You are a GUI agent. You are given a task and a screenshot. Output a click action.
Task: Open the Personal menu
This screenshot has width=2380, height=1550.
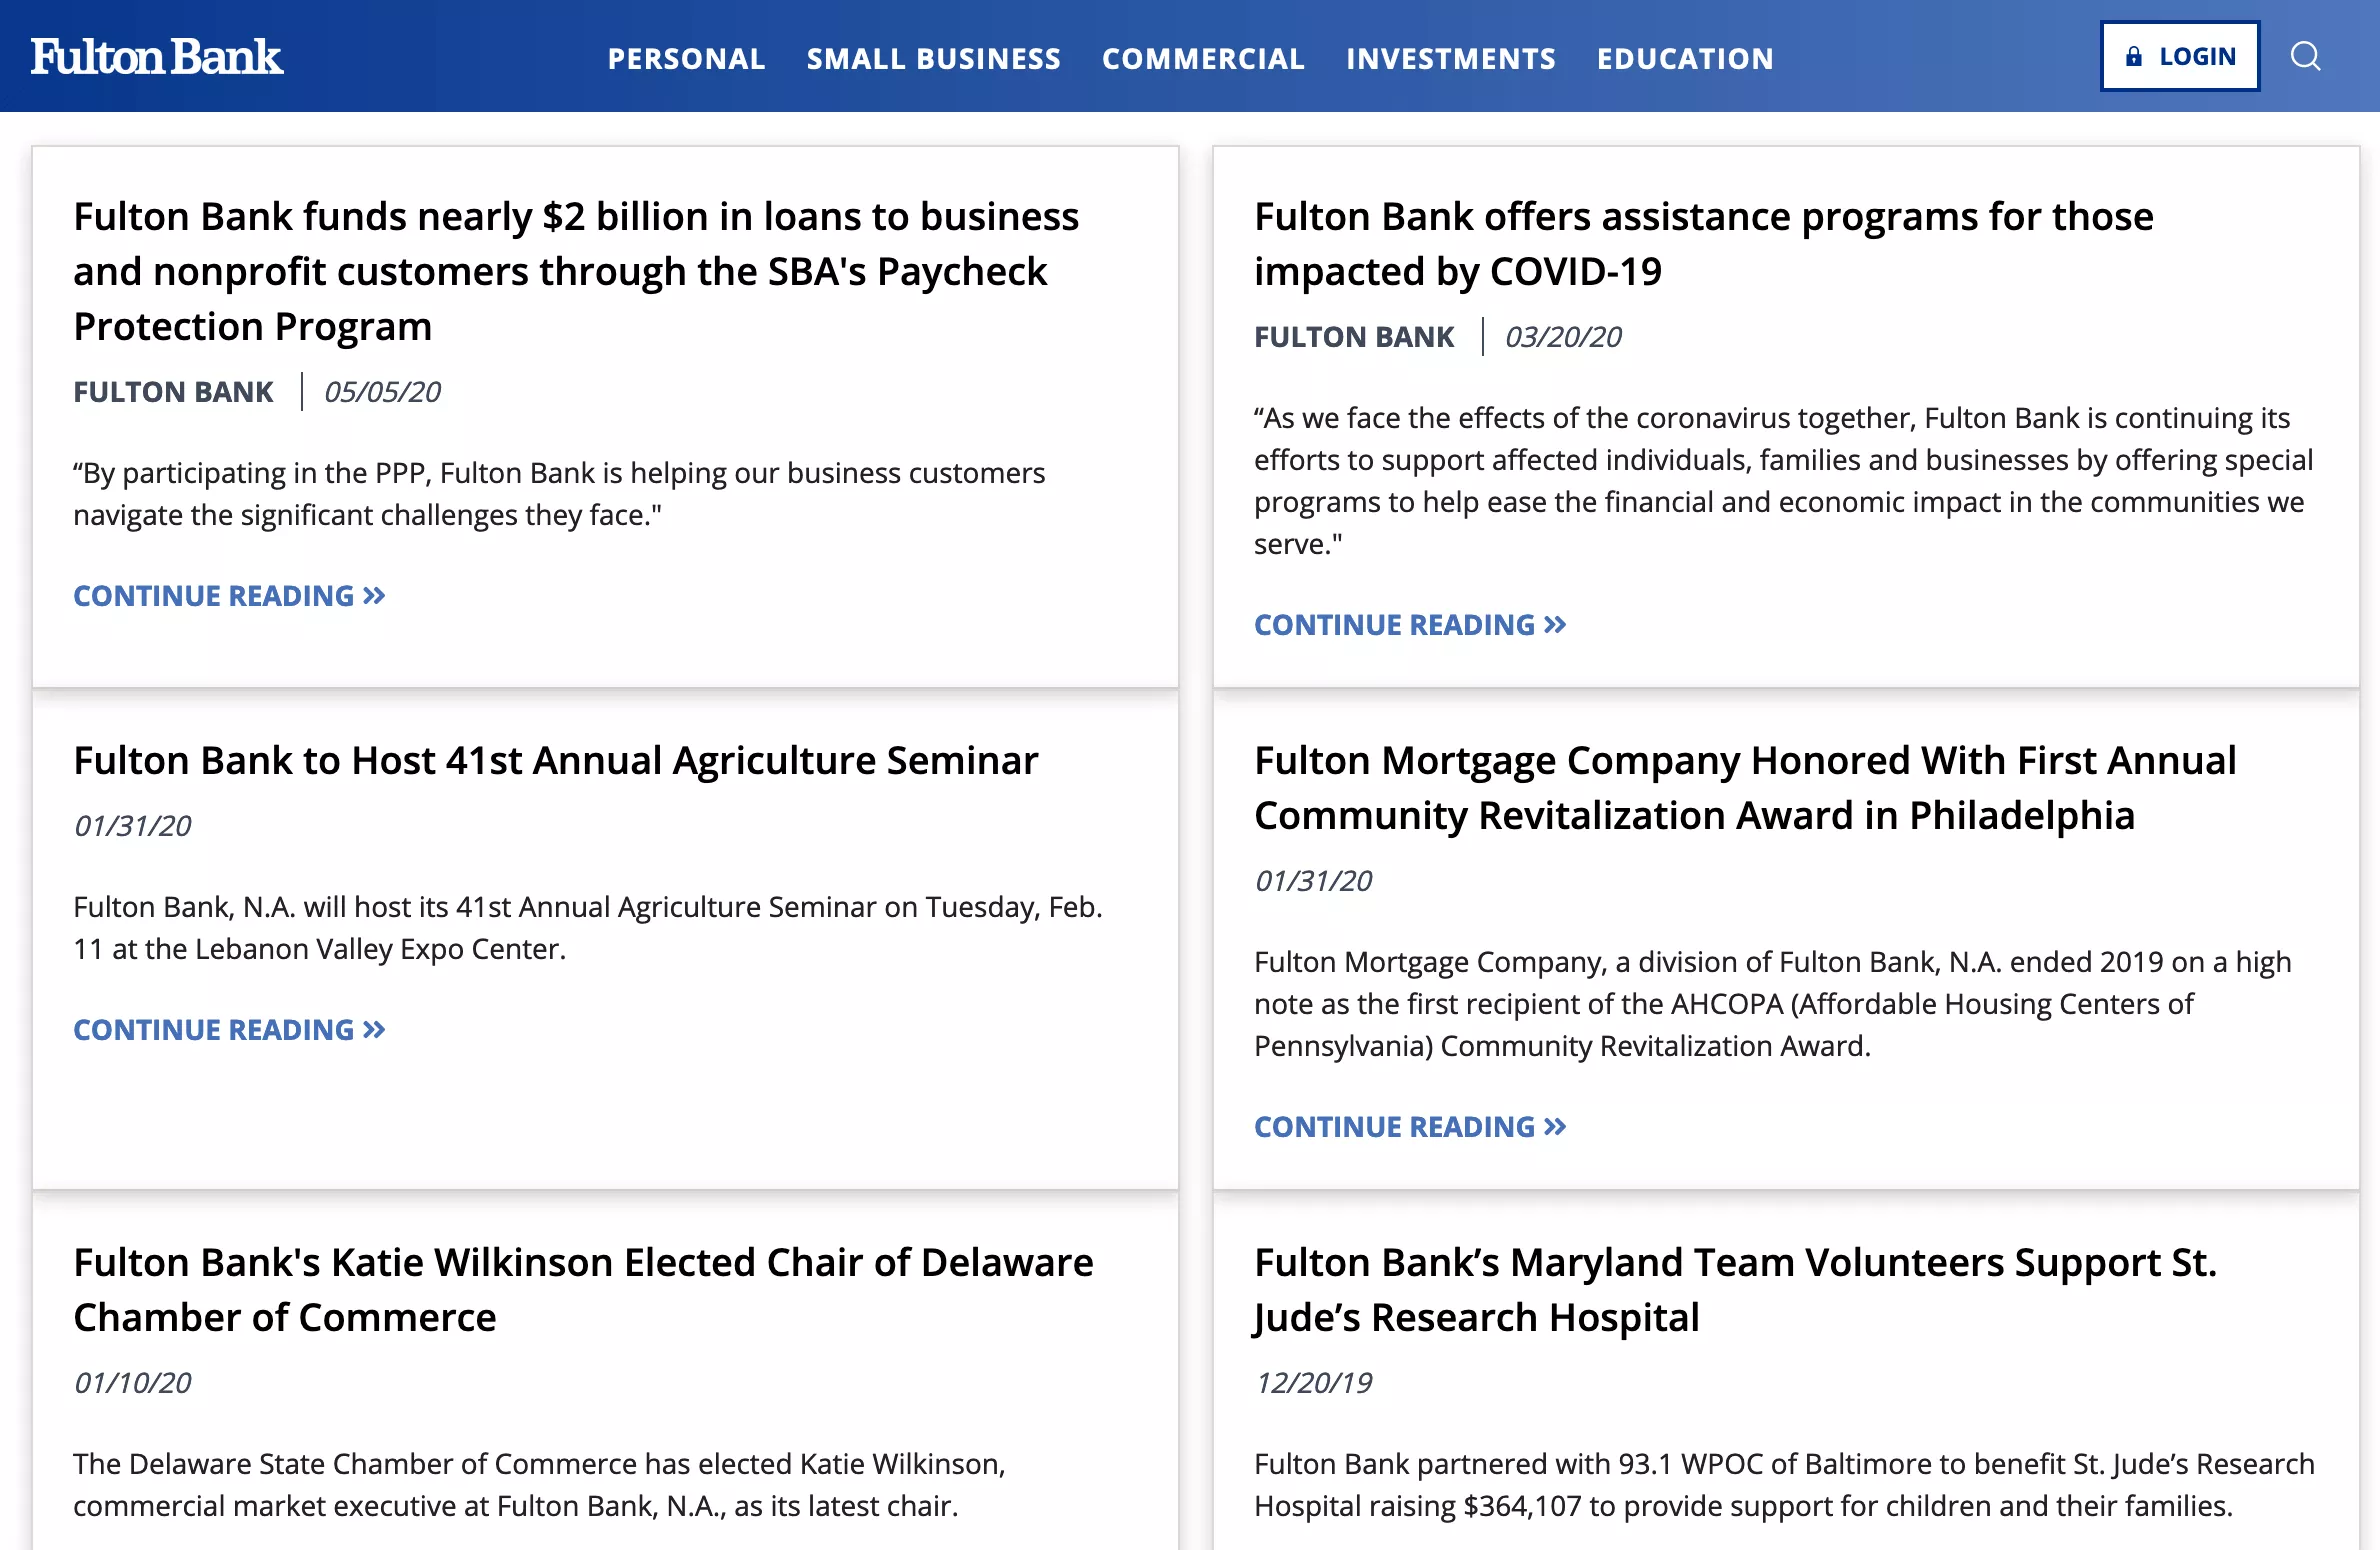[686, 59]
